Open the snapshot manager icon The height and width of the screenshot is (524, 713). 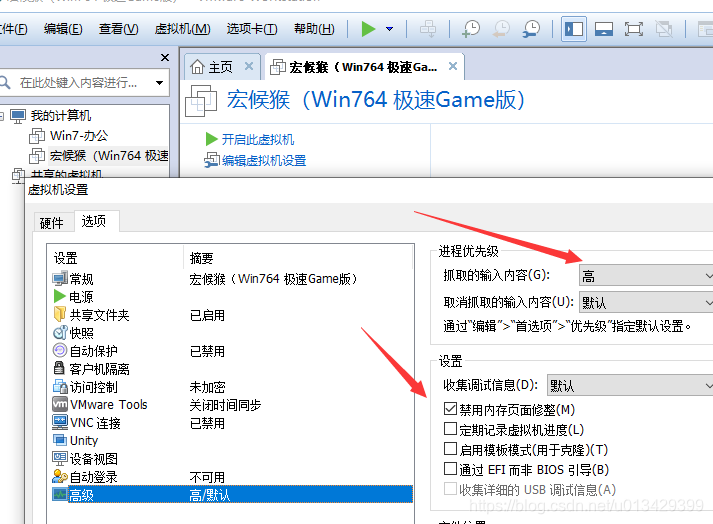[x=531, y=29]
